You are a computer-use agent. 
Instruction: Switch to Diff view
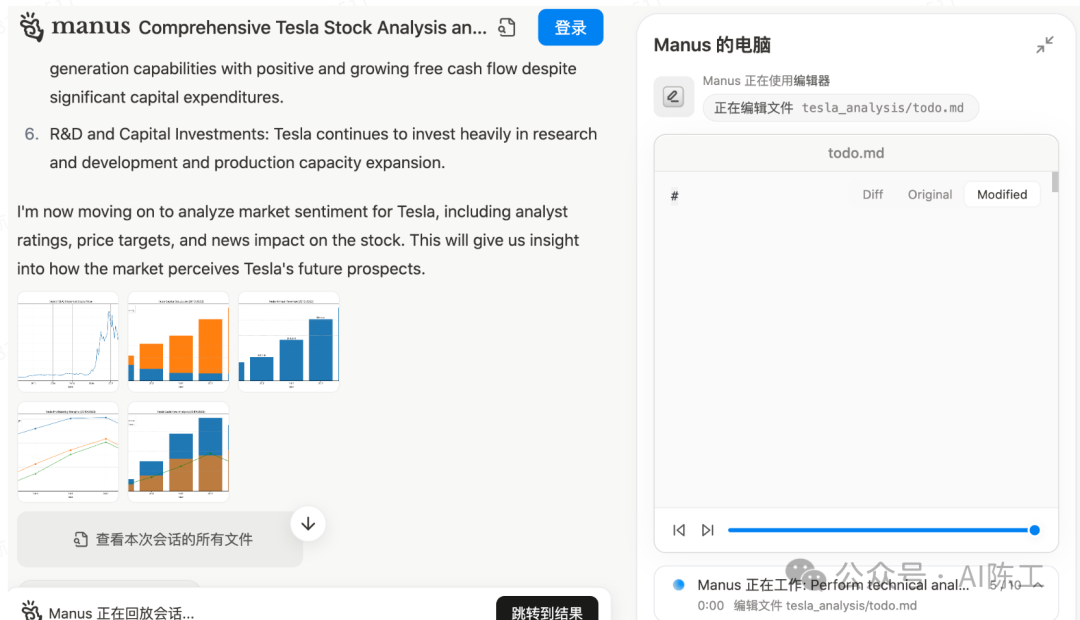(873, 195)
